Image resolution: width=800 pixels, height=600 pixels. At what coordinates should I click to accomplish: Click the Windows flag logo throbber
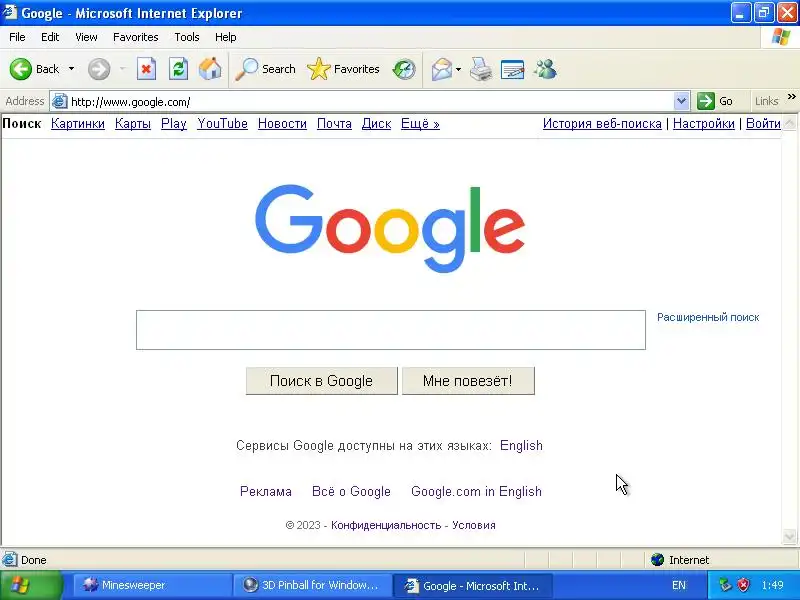point(781,37)
